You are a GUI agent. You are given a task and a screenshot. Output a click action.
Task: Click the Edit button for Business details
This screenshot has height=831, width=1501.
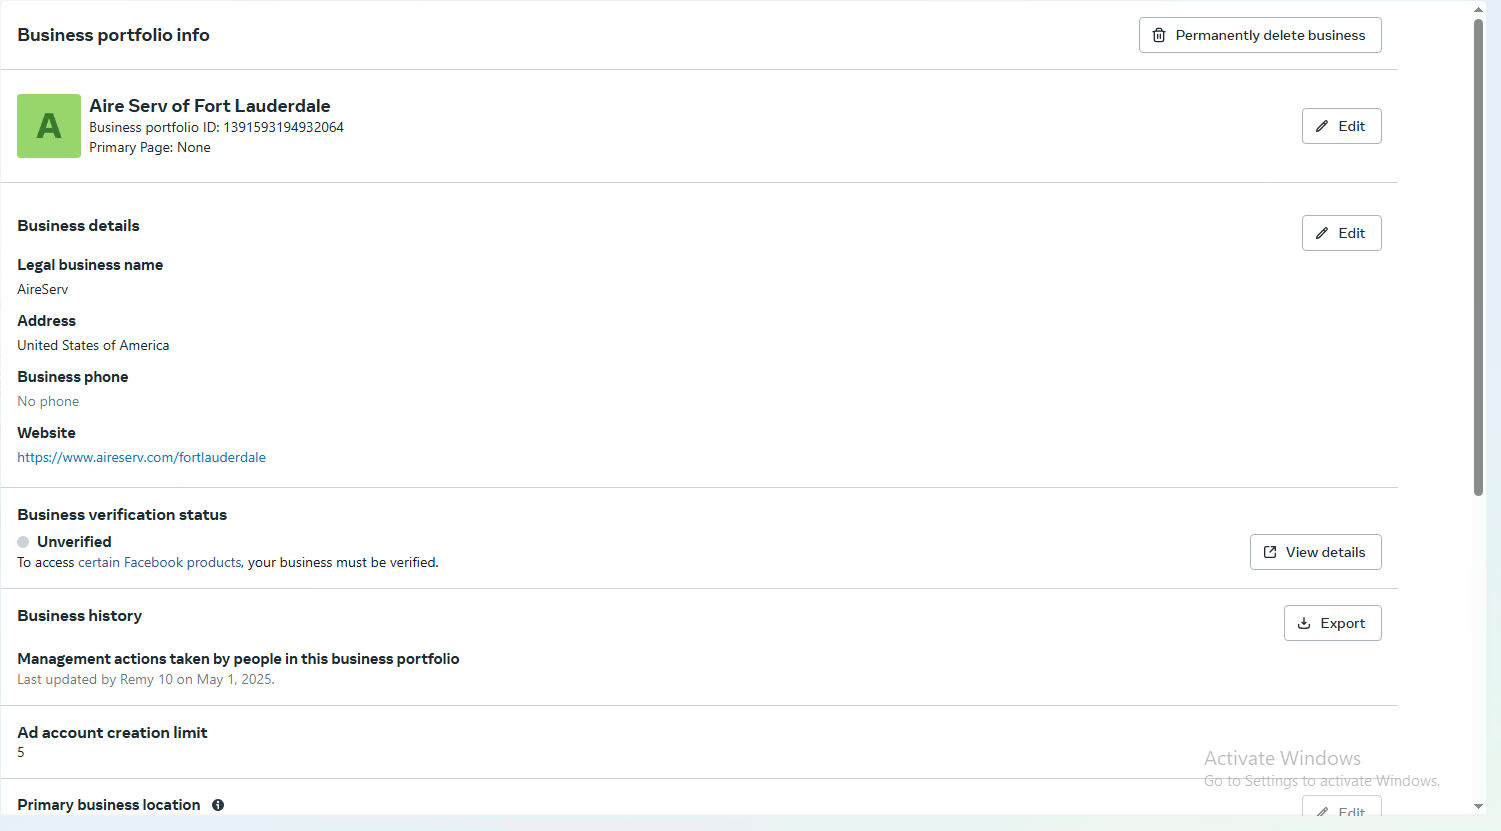[x=1341, y=233]
